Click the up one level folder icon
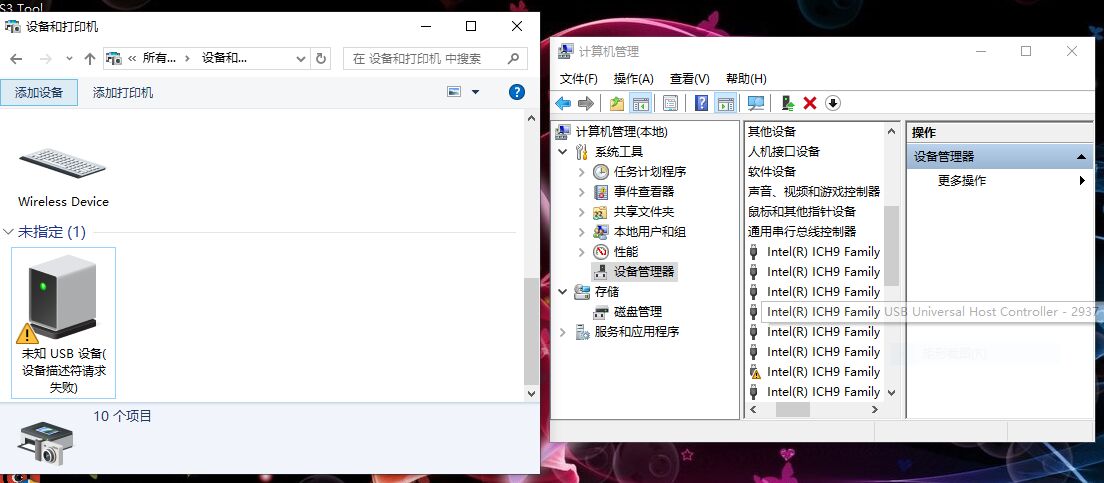The height and width of the screenshot is (483, 1104). click(617, 103)
